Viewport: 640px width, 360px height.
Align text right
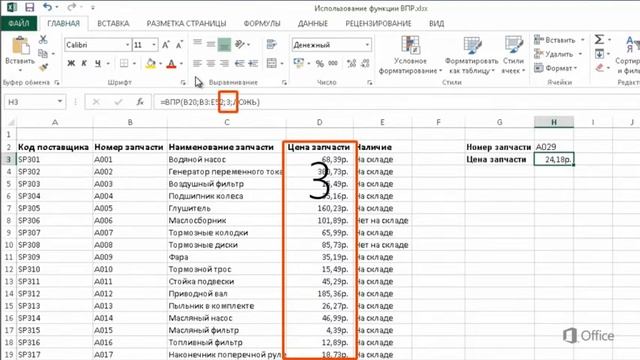click(x=224, y=63)
